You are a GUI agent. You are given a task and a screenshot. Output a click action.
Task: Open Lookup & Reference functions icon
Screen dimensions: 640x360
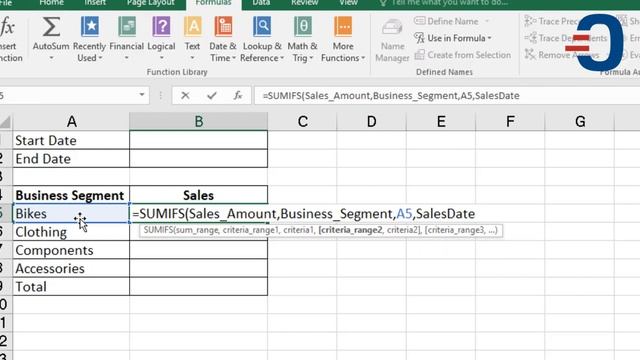click(261, 28)
